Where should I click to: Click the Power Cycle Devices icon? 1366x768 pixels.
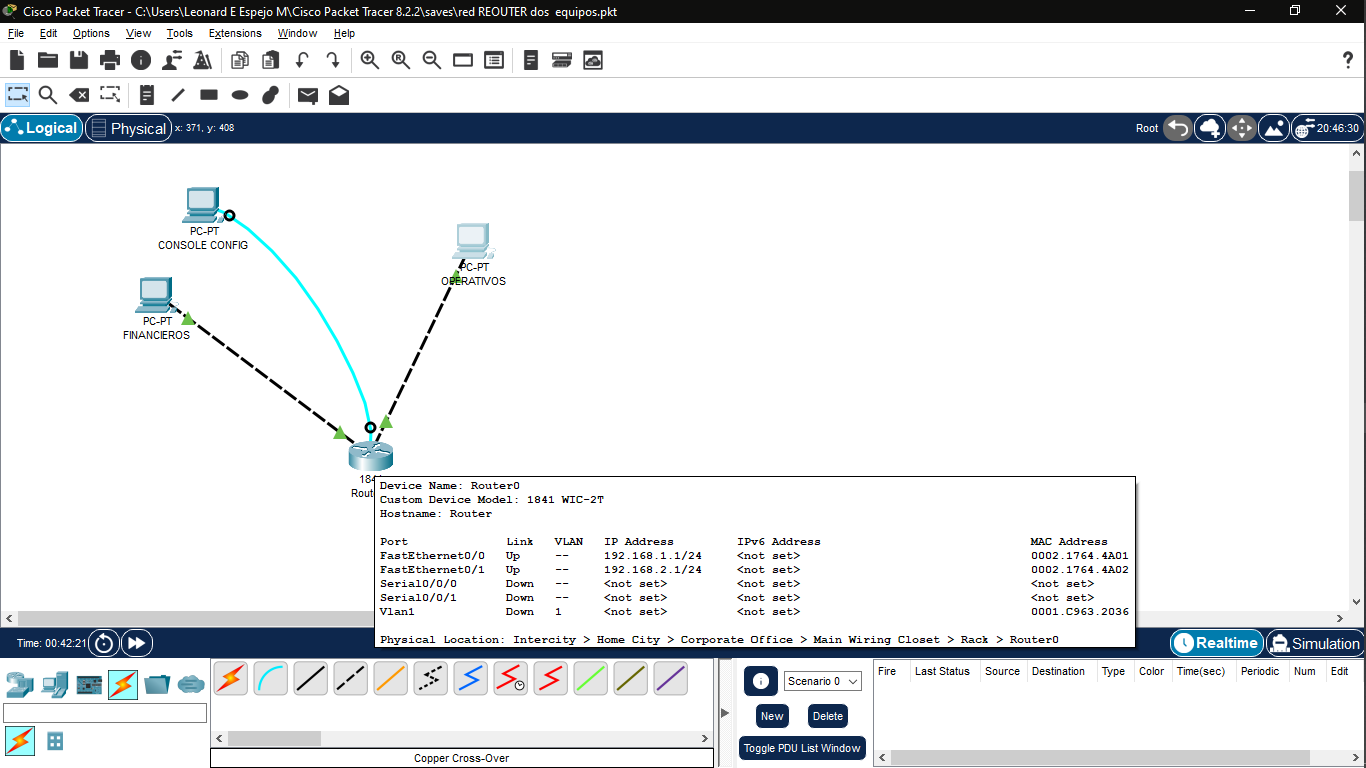click(104, 643)
